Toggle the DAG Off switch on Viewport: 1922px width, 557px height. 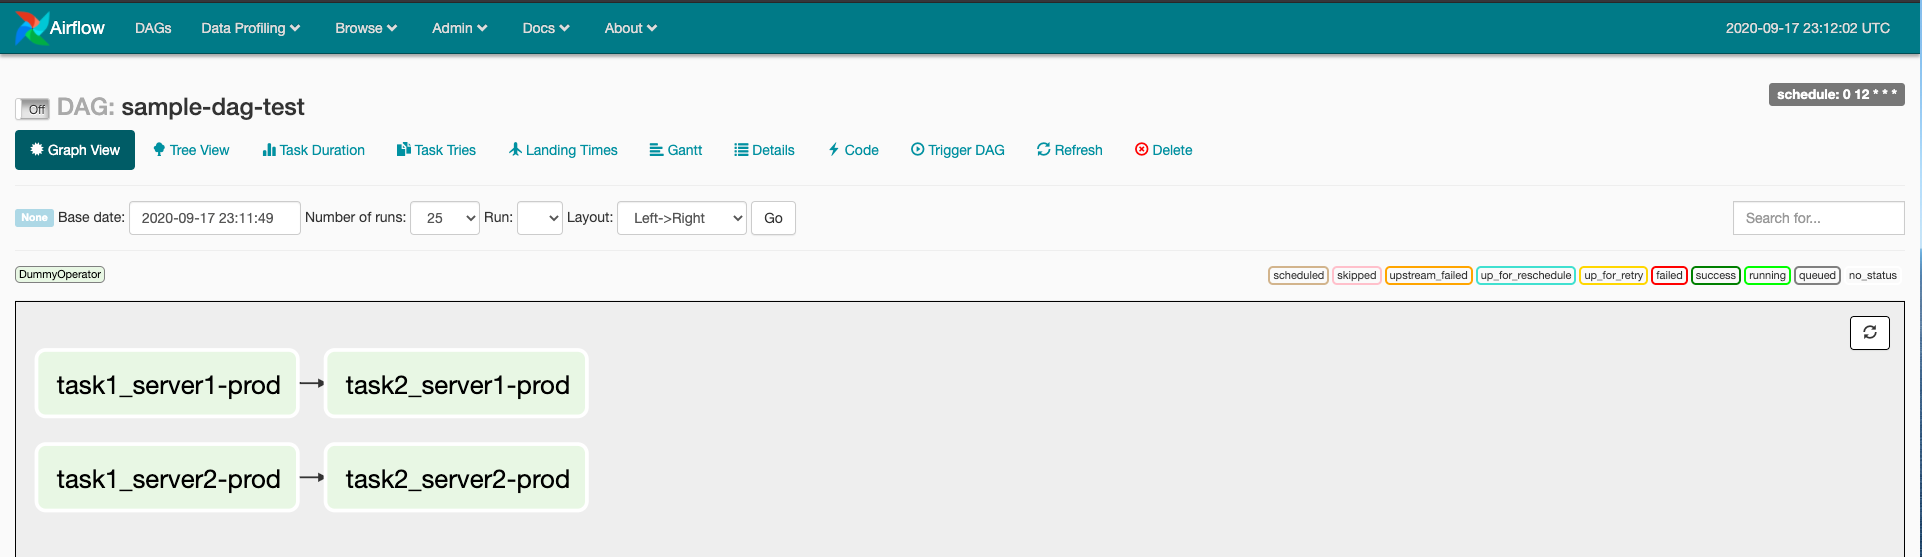coord(32,109)
